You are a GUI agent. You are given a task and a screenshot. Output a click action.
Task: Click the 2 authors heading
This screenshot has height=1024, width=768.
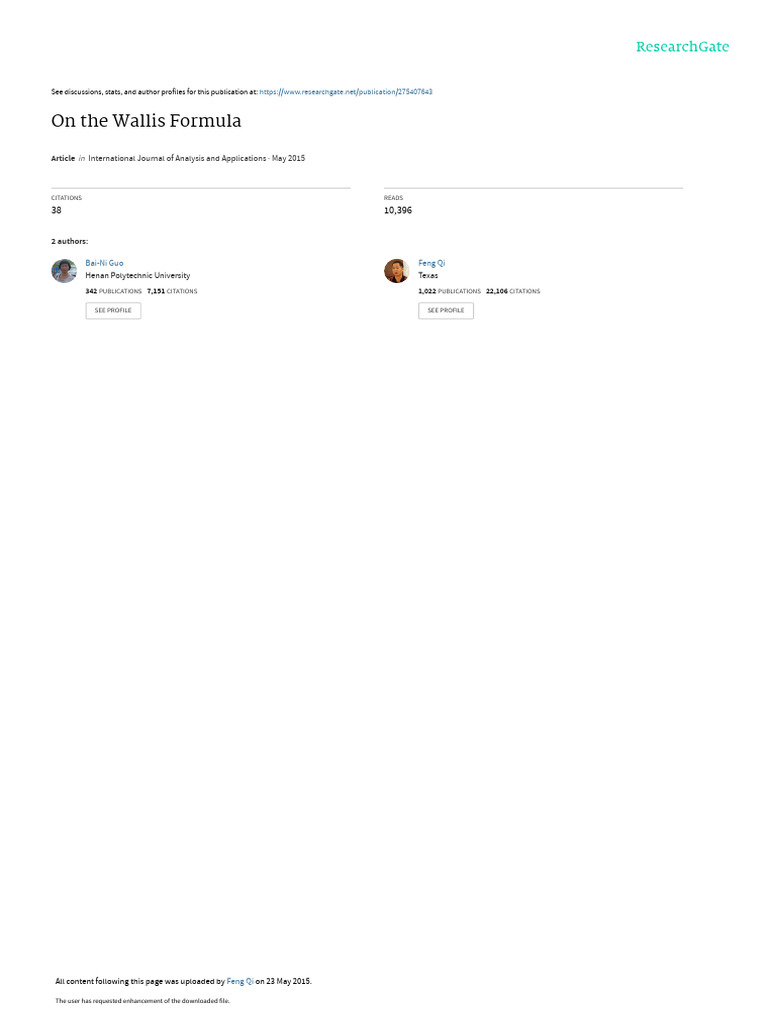point(69,242)
